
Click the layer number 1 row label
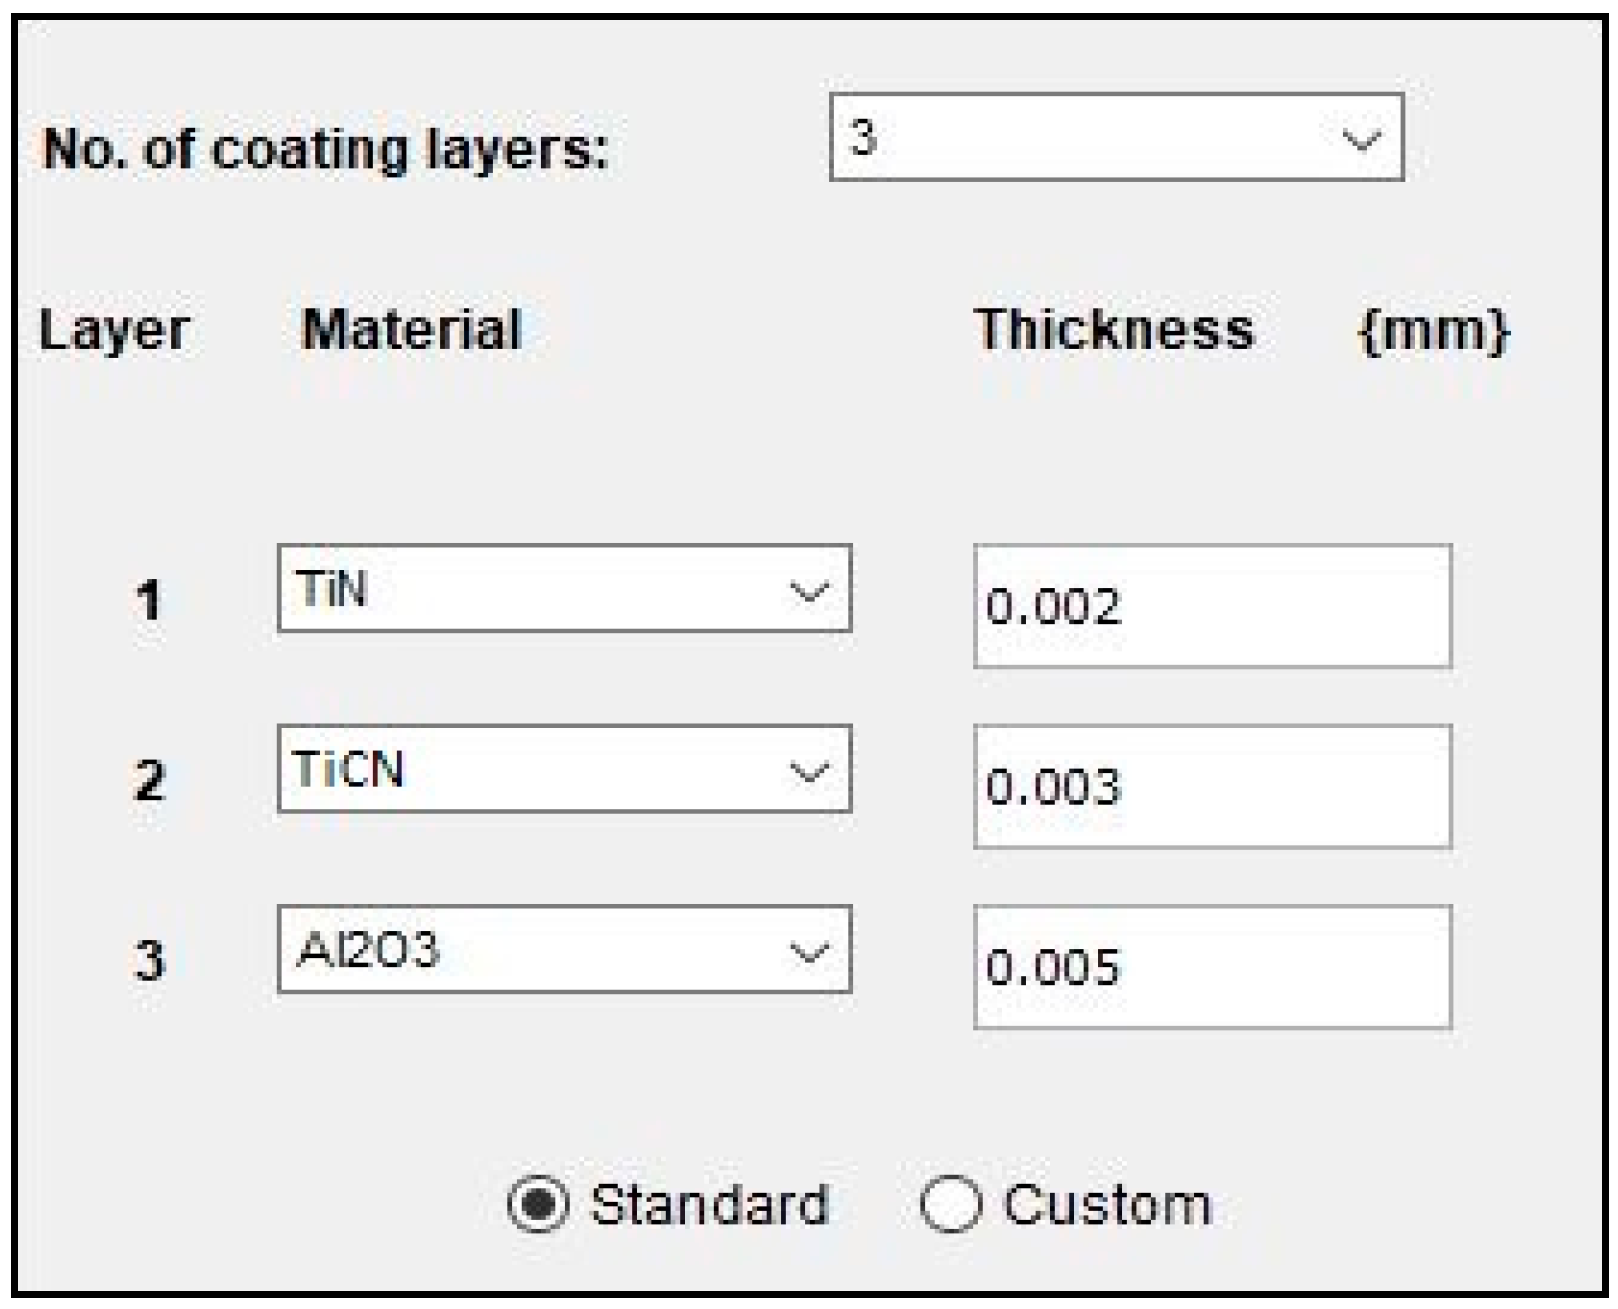click(x=149, y=600)
